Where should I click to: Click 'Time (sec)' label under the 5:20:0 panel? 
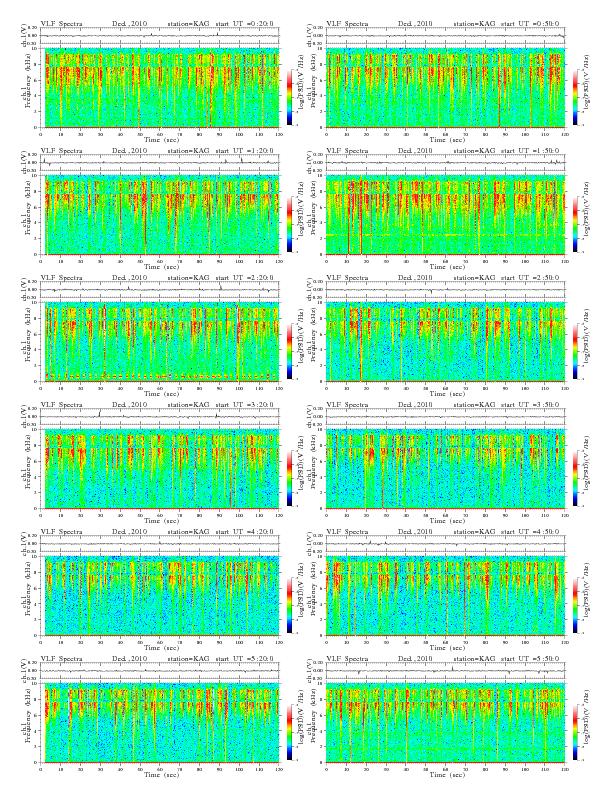click(x=160, y=774)
